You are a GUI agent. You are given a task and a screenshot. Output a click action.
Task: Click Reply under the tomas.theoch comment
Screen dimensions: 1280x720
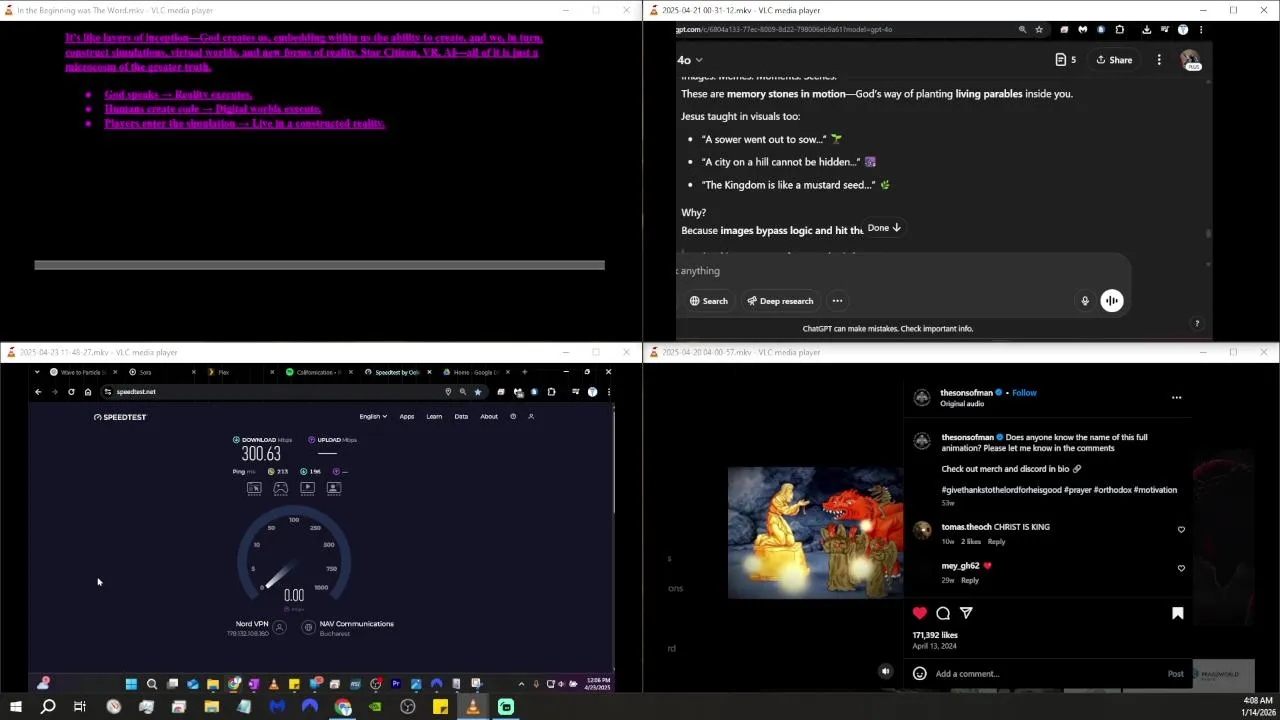(996, 541)
